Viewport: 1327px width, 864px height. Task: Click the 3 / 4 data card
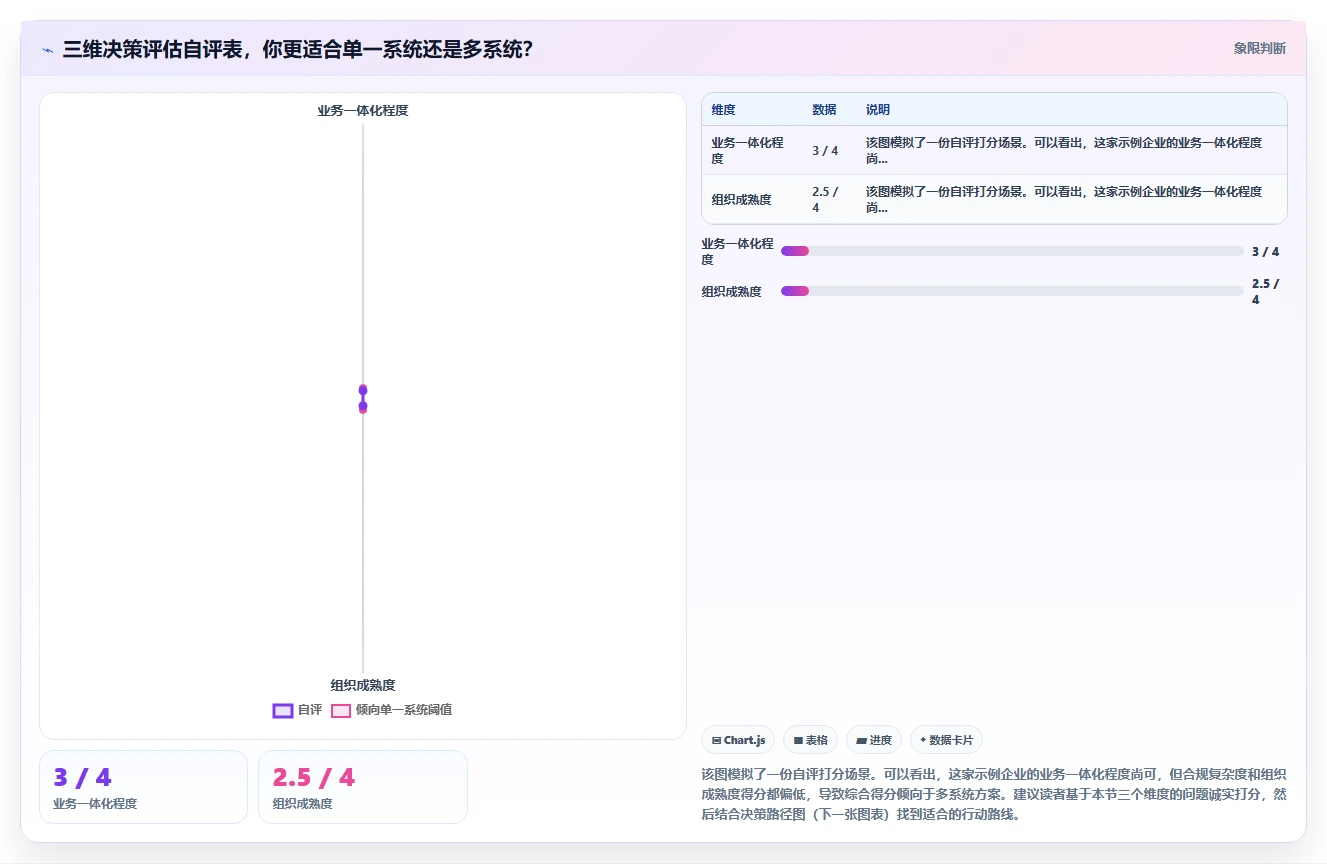coord(143,787)
